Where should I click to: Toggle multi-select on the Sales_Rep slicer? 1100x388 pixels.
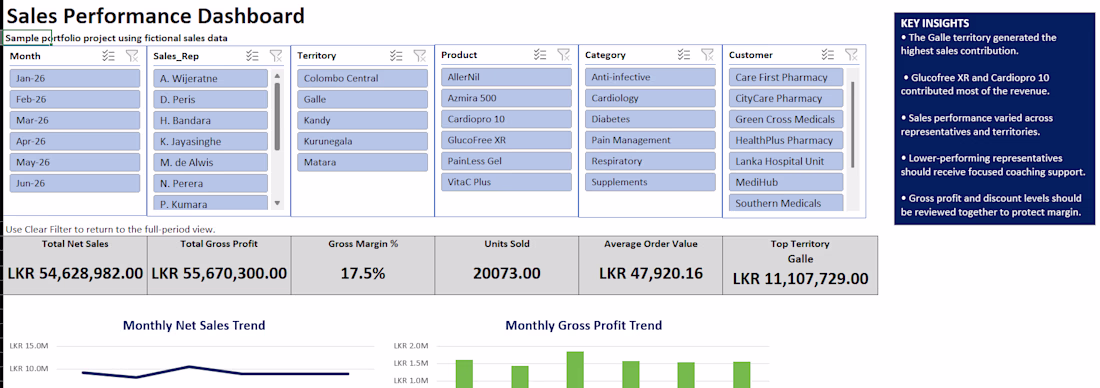pyautogui.click(x=252, y=56)
